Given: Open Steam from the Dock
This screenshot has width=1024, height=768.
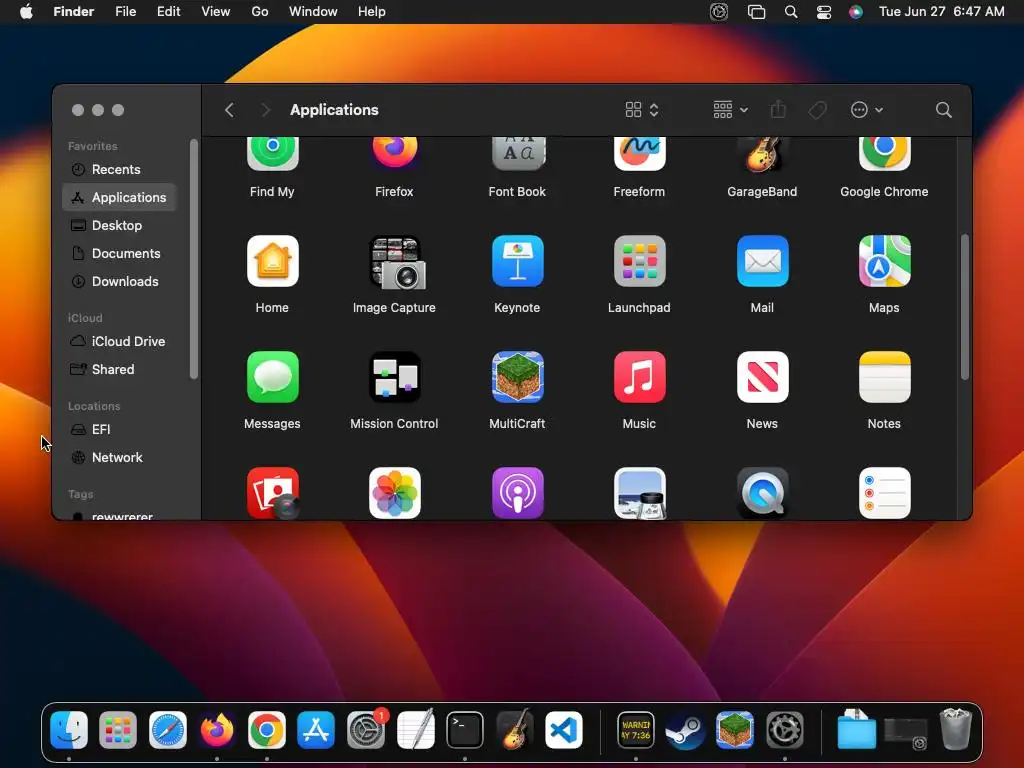Looking at the screenshot, I should pos(685,730).
